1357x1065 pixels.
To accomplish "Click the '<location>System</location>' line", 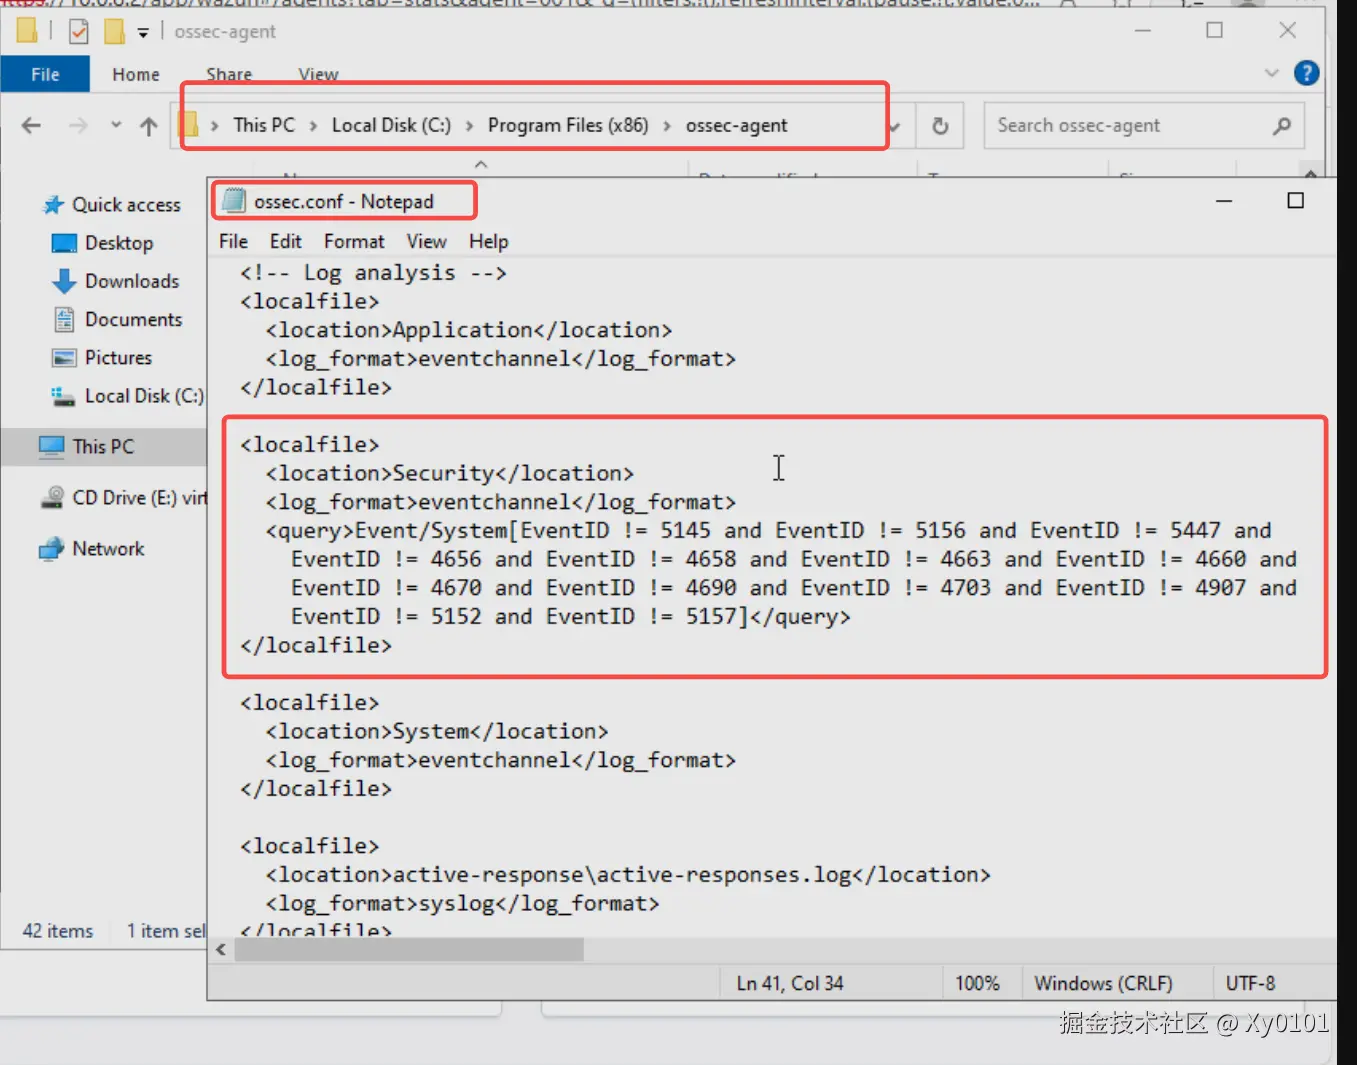I will click(x=437, y=731).
